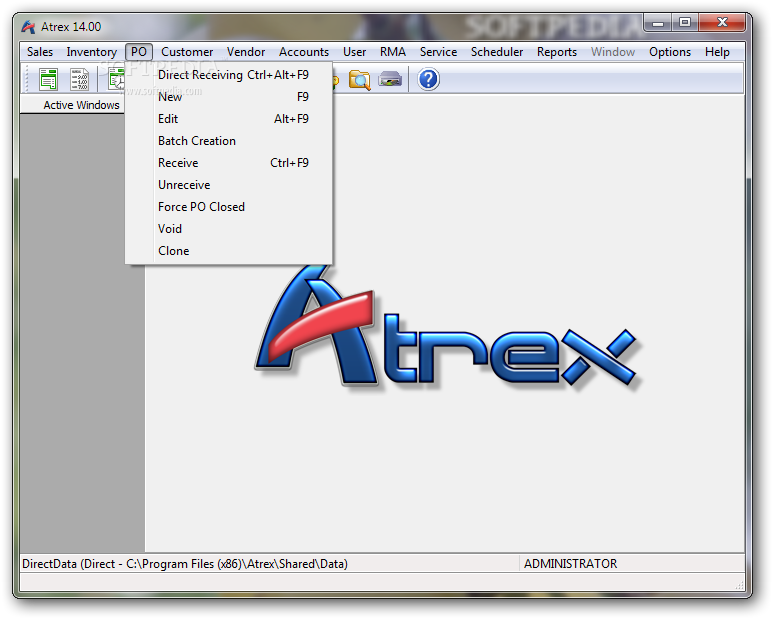Open the Reports menu
773x619 pixels.
click(557, 52)
